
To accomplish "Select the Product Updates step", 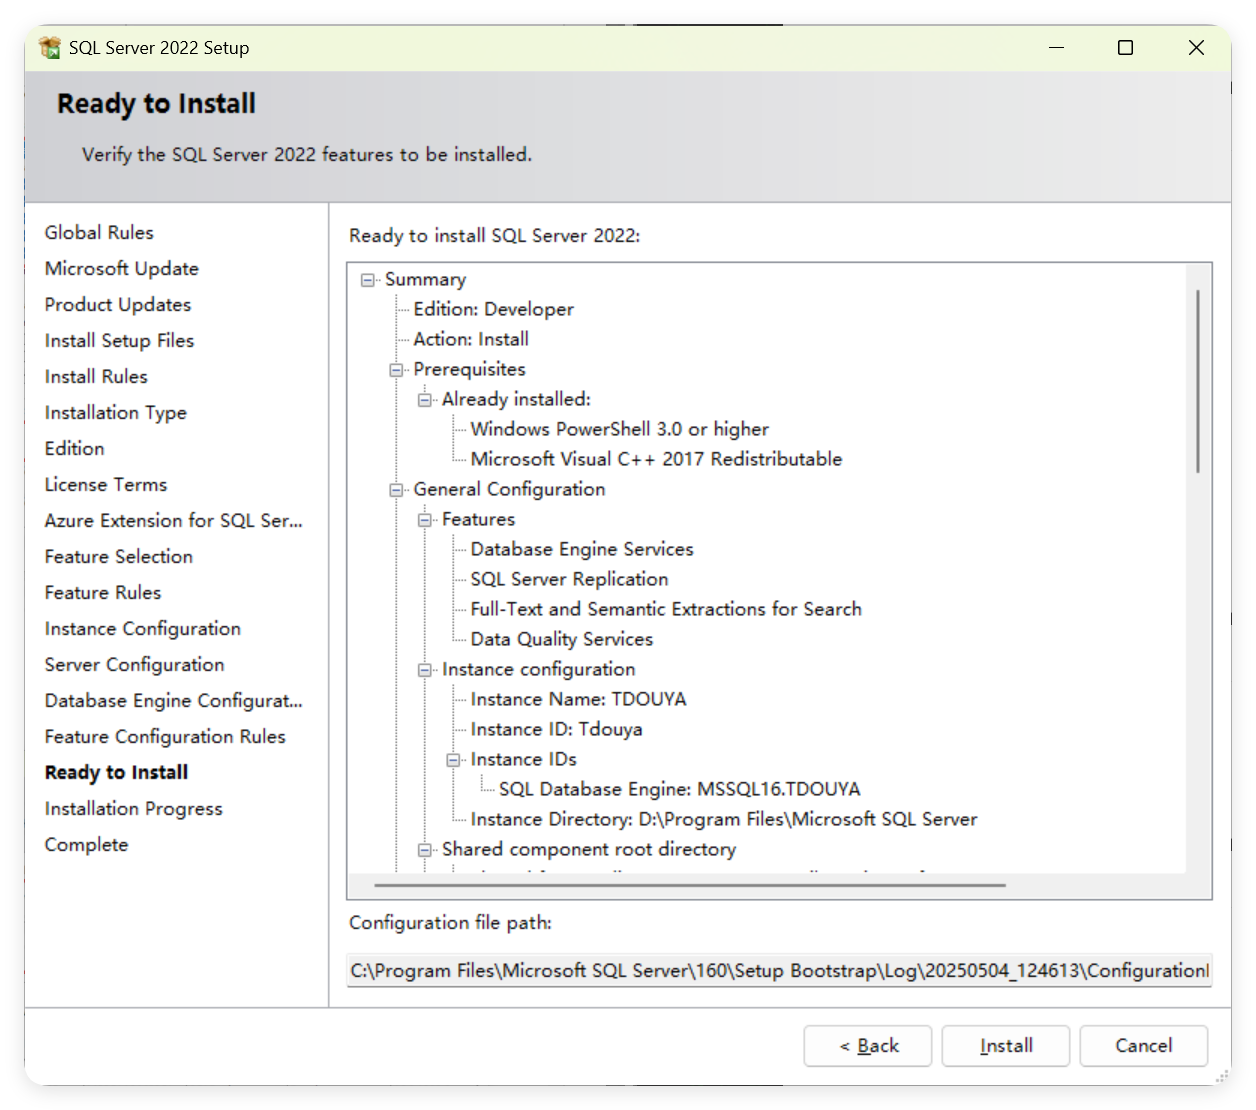I will tap(118, 304).
